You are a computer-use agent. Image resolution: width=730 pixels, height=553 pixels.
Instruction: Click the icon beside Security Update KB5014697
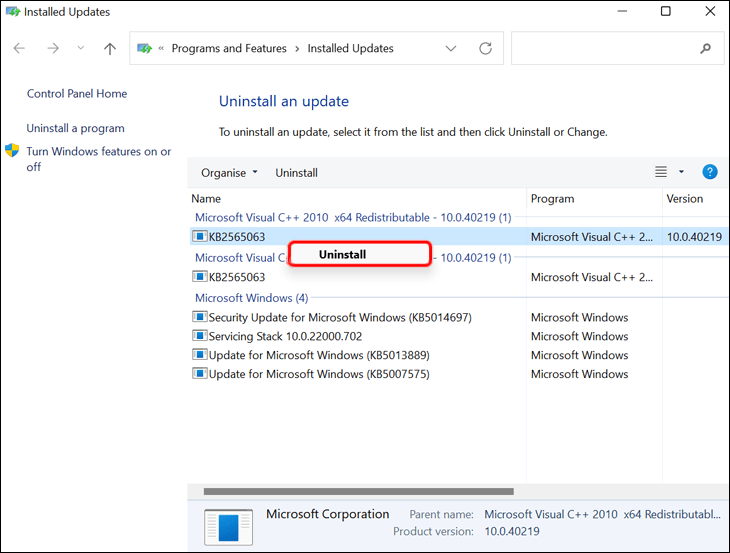tap(200, 317)
